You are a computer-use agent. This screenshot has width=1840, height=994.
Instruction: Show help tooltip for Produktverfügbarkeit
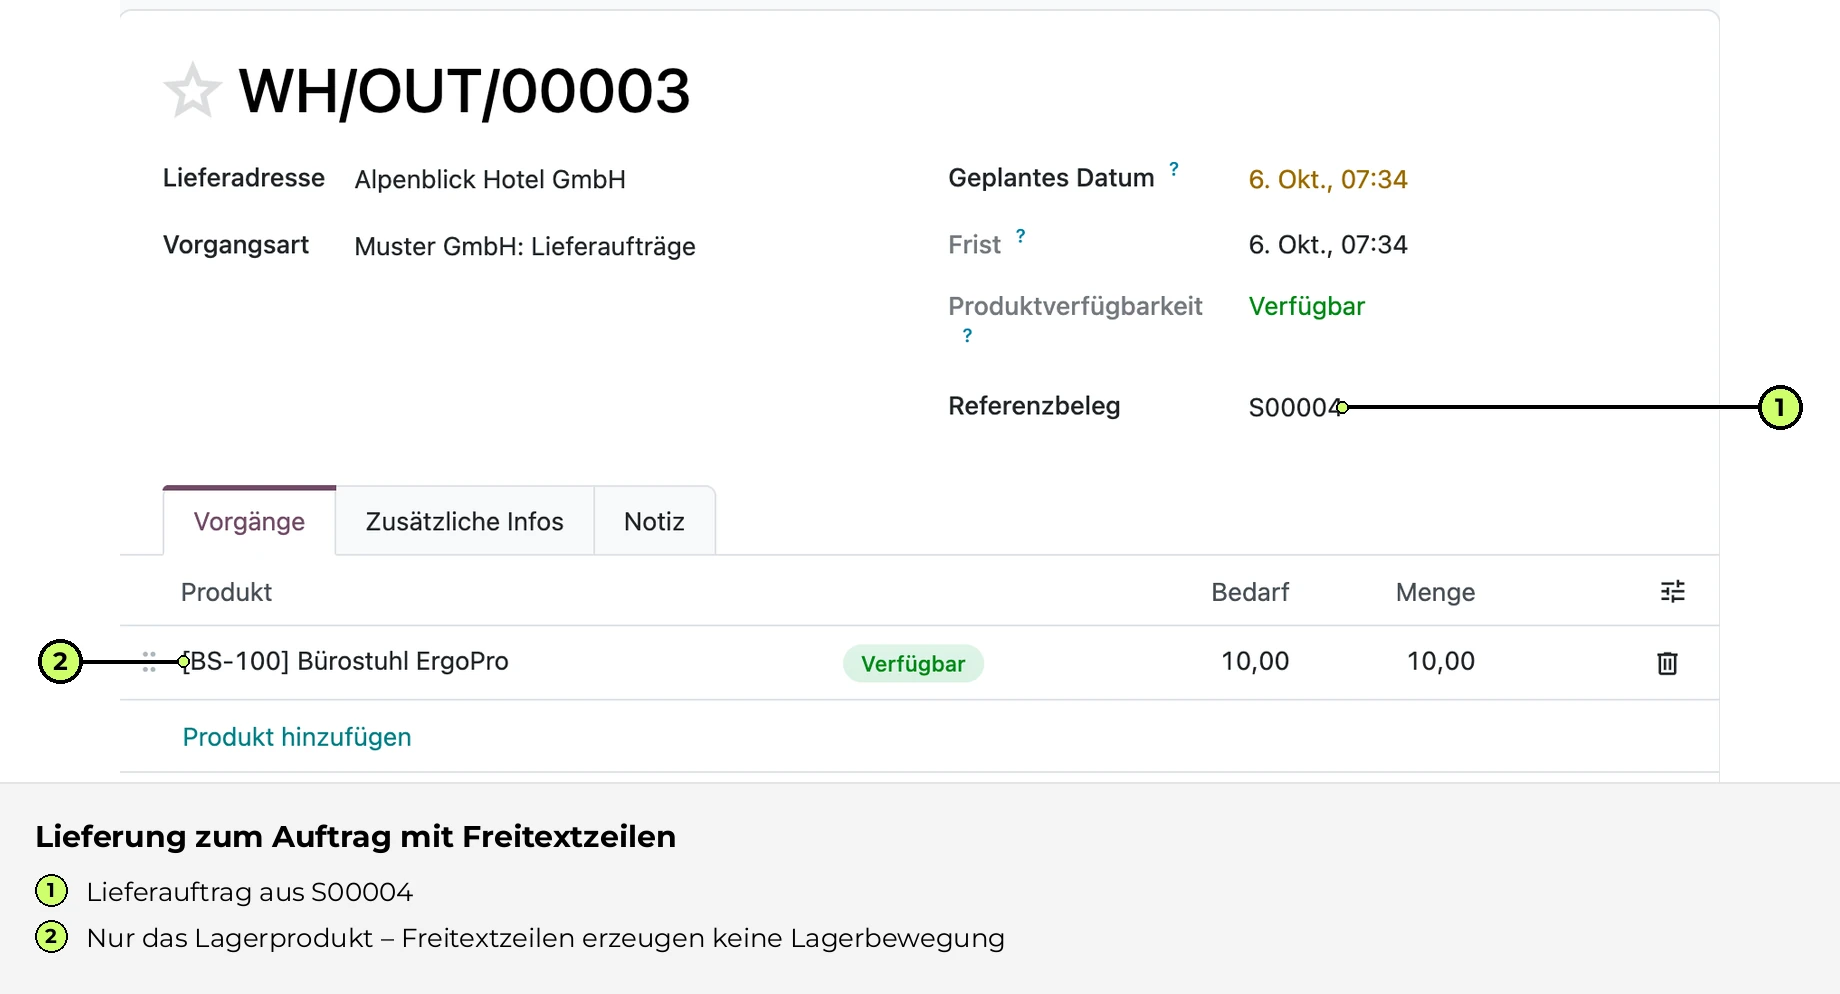(967, 336)
